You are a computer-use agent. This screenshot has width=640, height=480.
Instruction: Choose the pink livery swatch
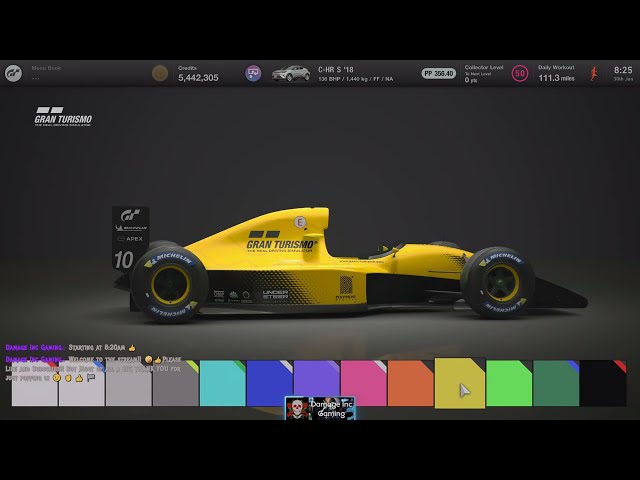[364, 383]
